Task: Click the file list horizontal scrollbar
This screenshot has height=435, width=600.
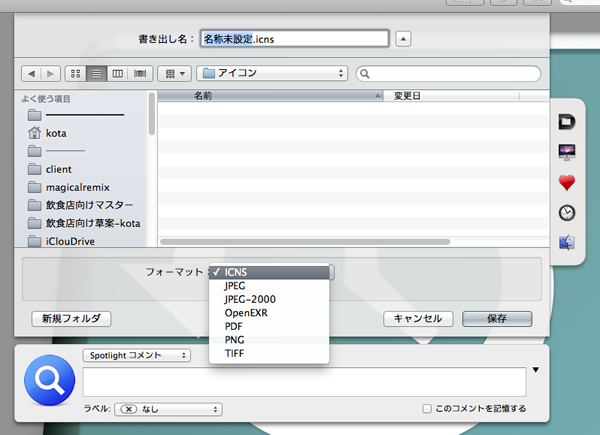Action: [305, 242]
